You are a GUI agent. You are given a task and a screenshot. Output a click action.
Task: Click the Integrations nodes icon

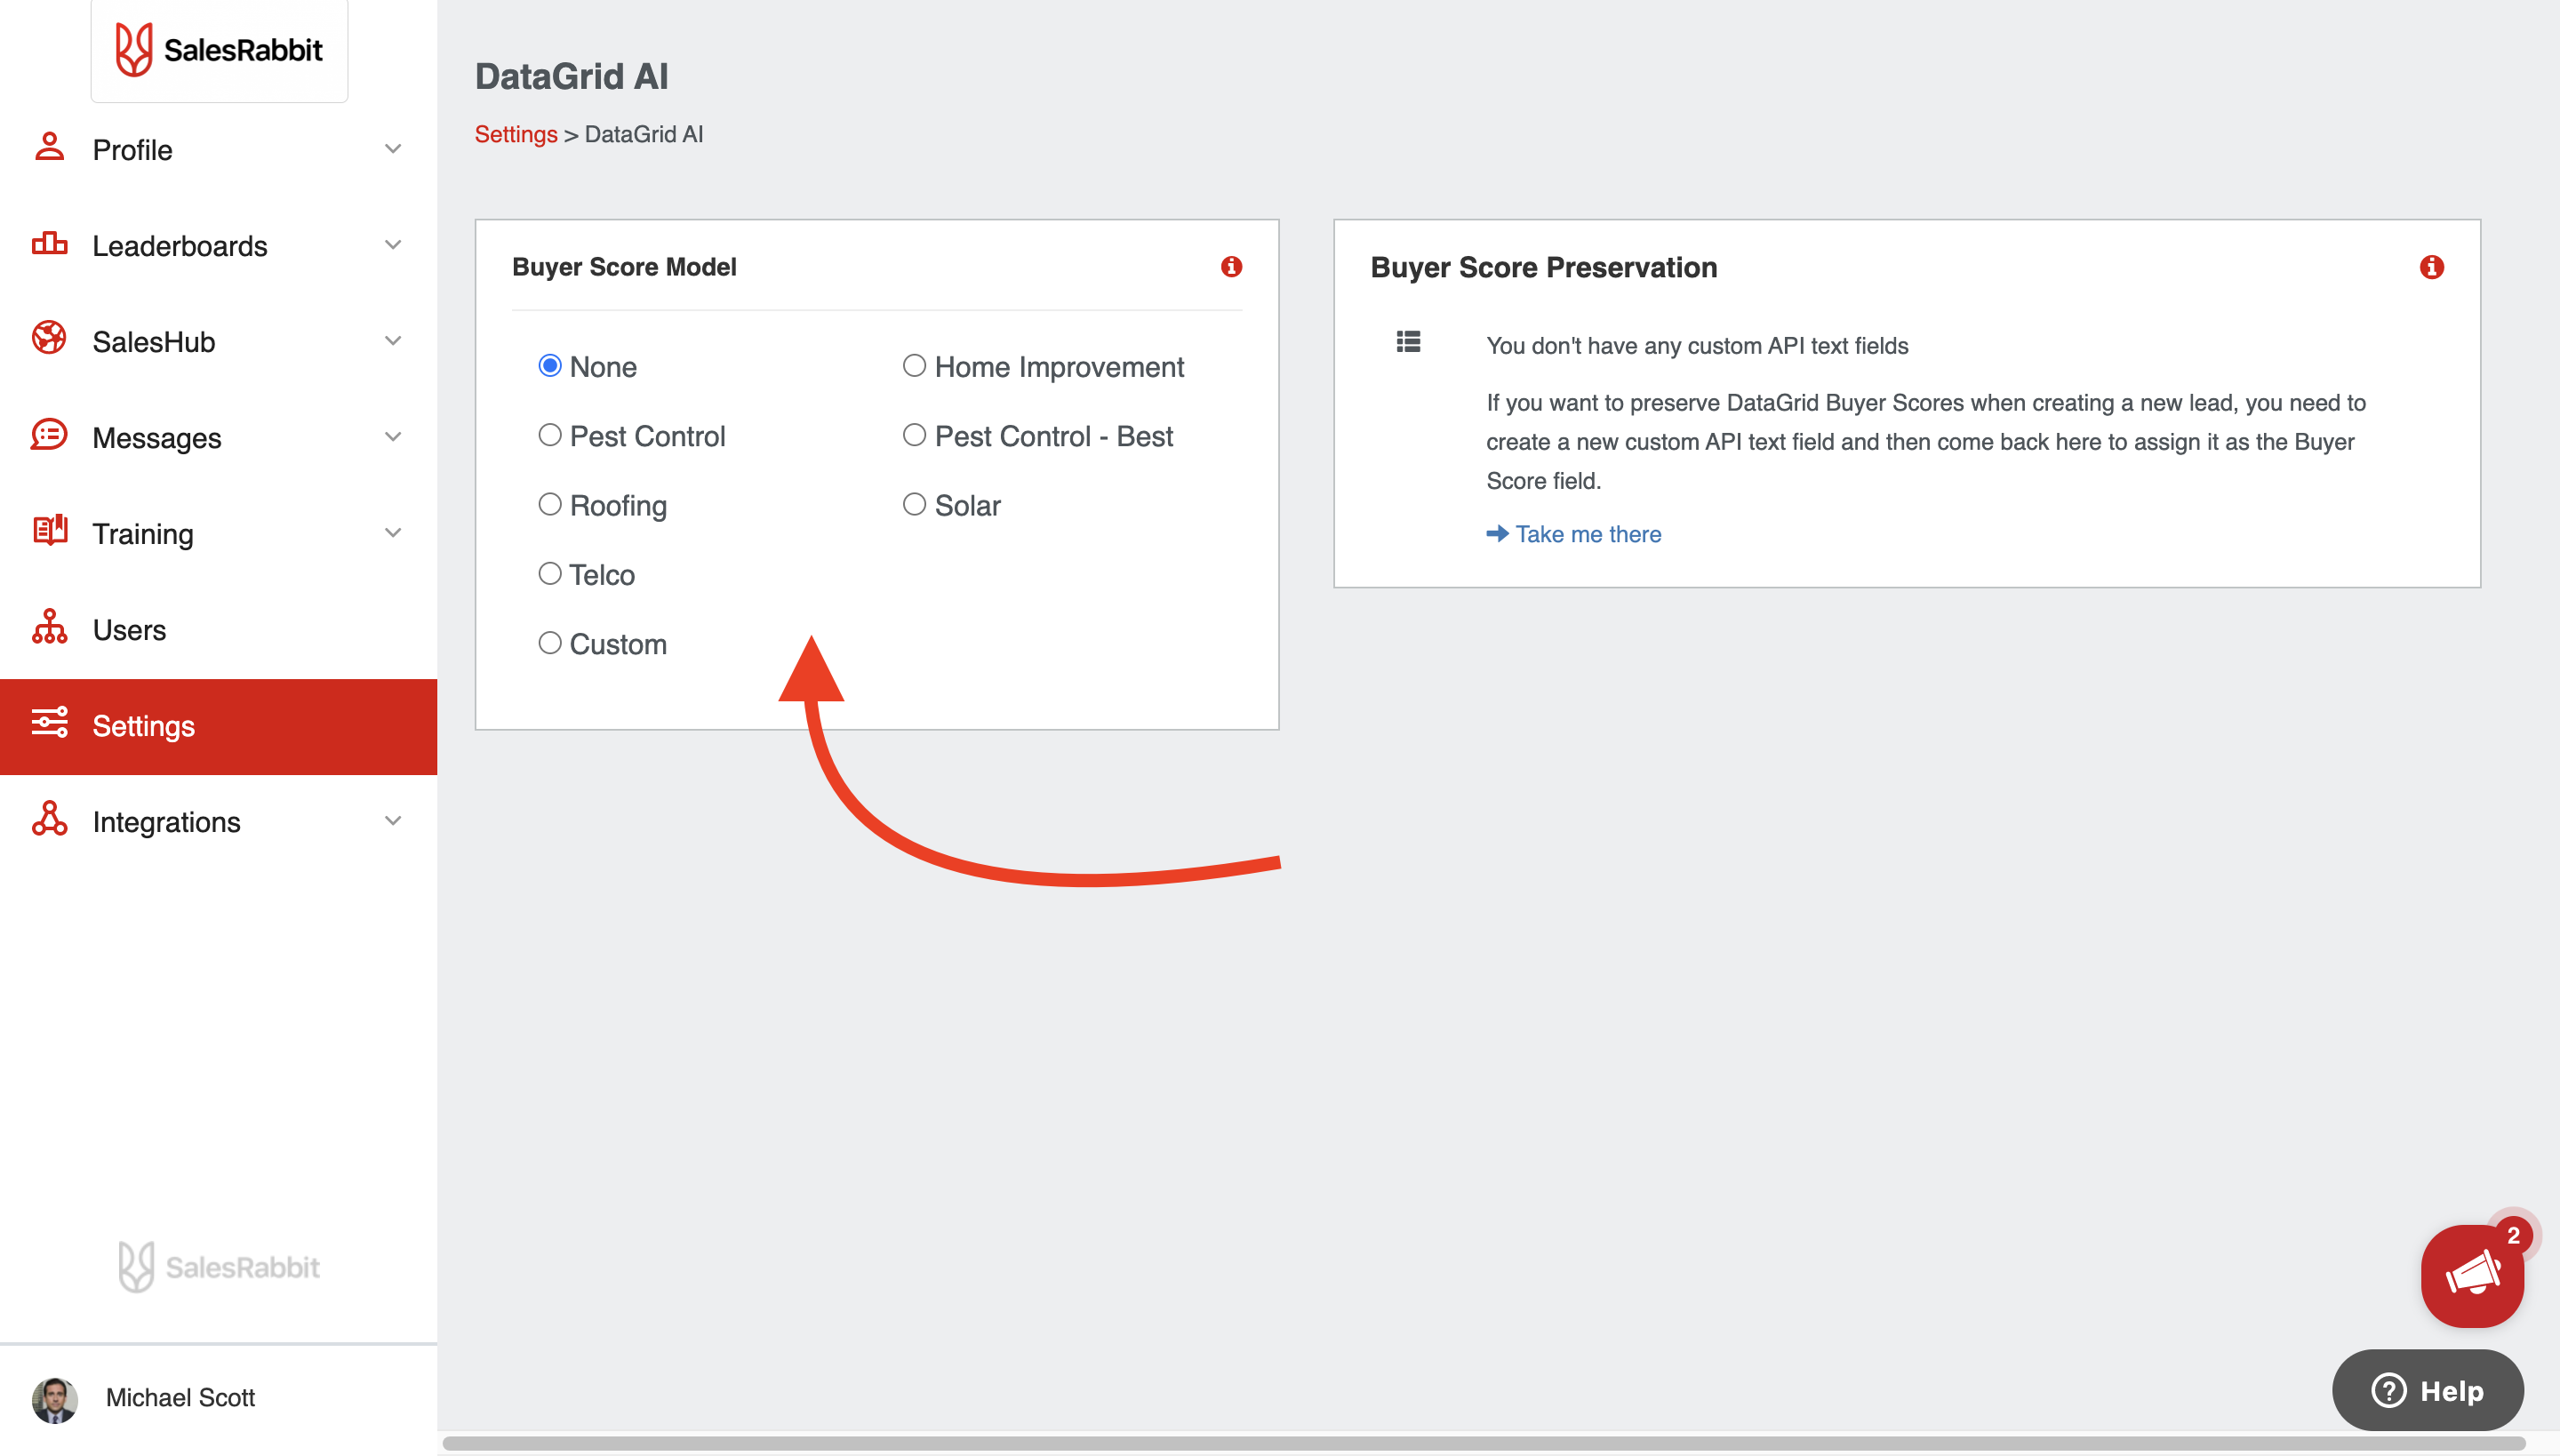click(x=49, y=820)
